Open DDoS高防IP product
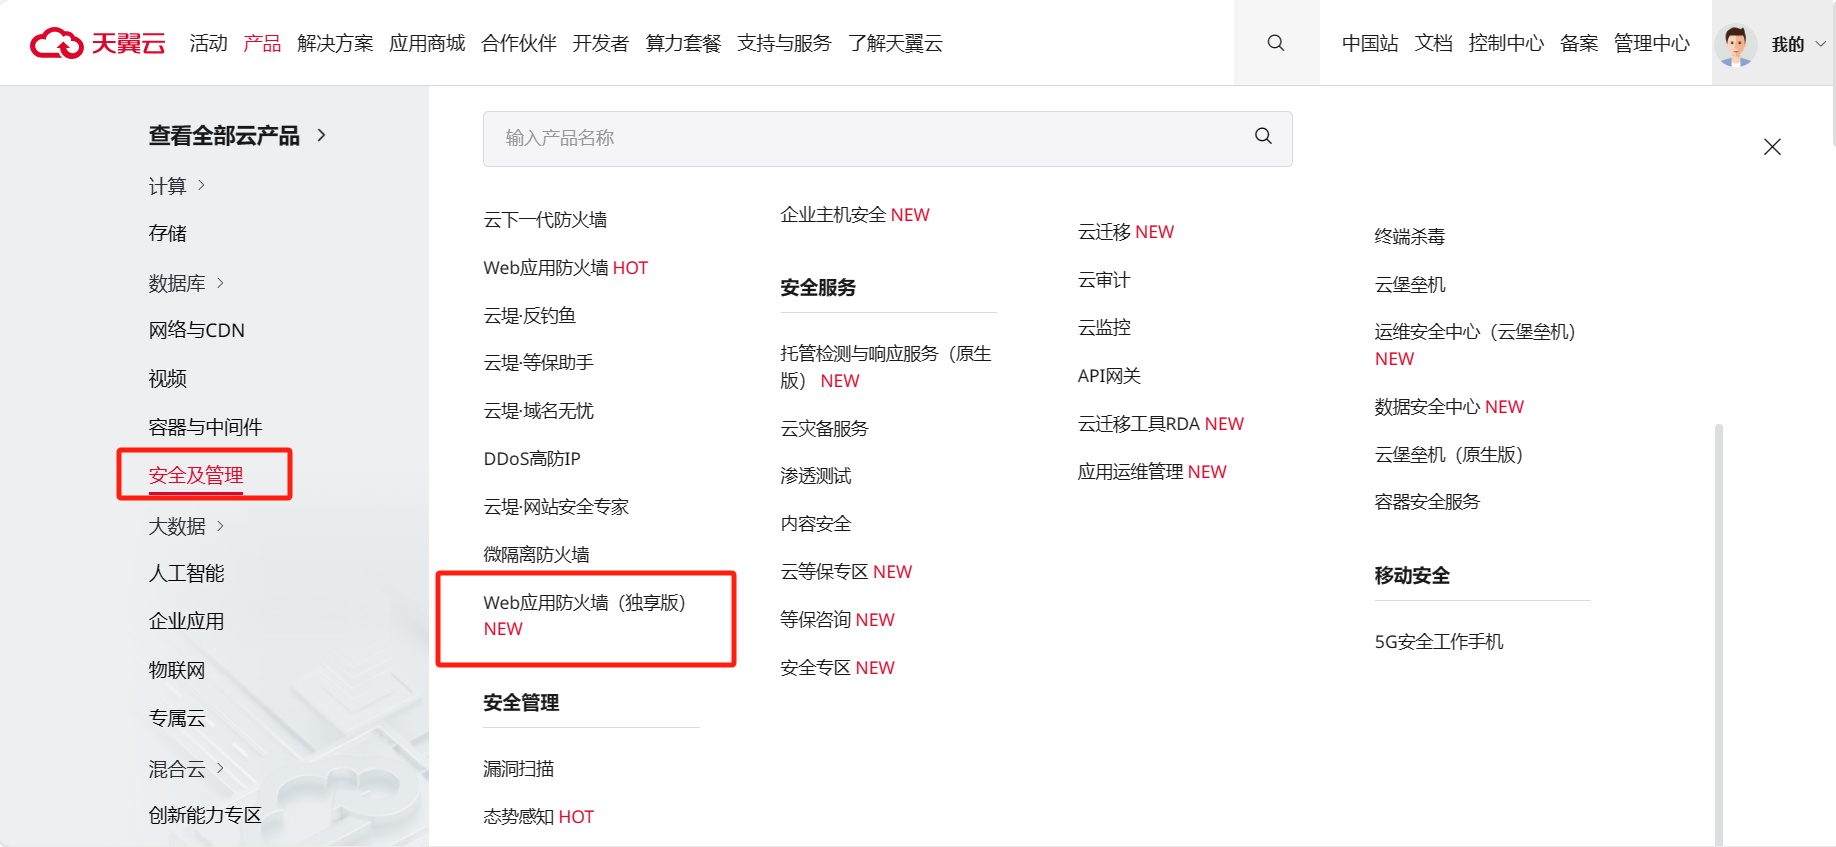 (x=532, y=458)
